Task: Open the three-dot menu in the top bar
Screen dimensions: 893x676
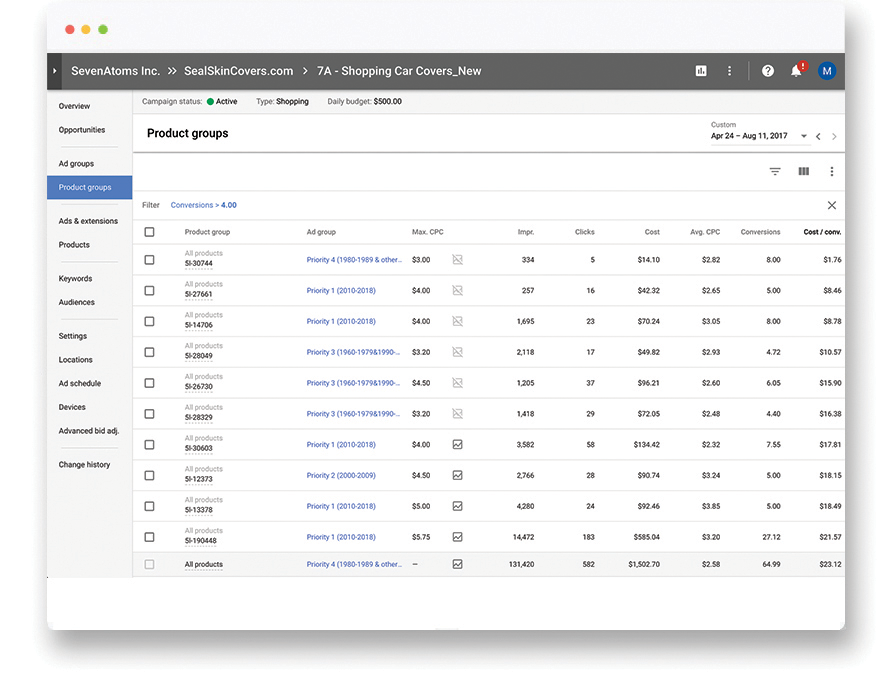Action: pos(729,71)
